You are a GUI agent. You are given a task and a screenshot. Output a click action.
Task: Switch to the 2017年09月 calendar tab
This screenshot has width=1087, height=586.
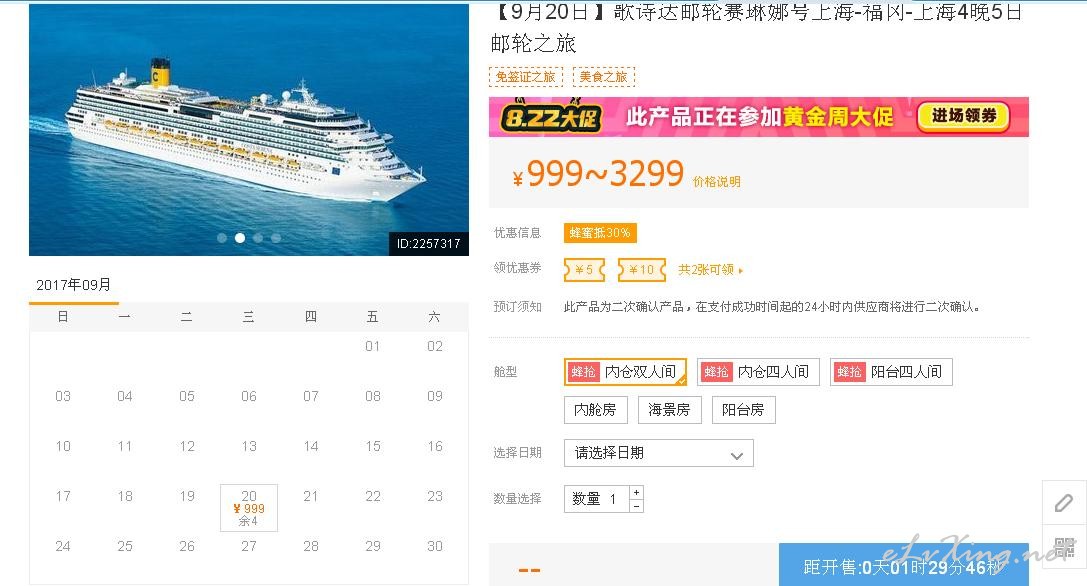(73, 285)
